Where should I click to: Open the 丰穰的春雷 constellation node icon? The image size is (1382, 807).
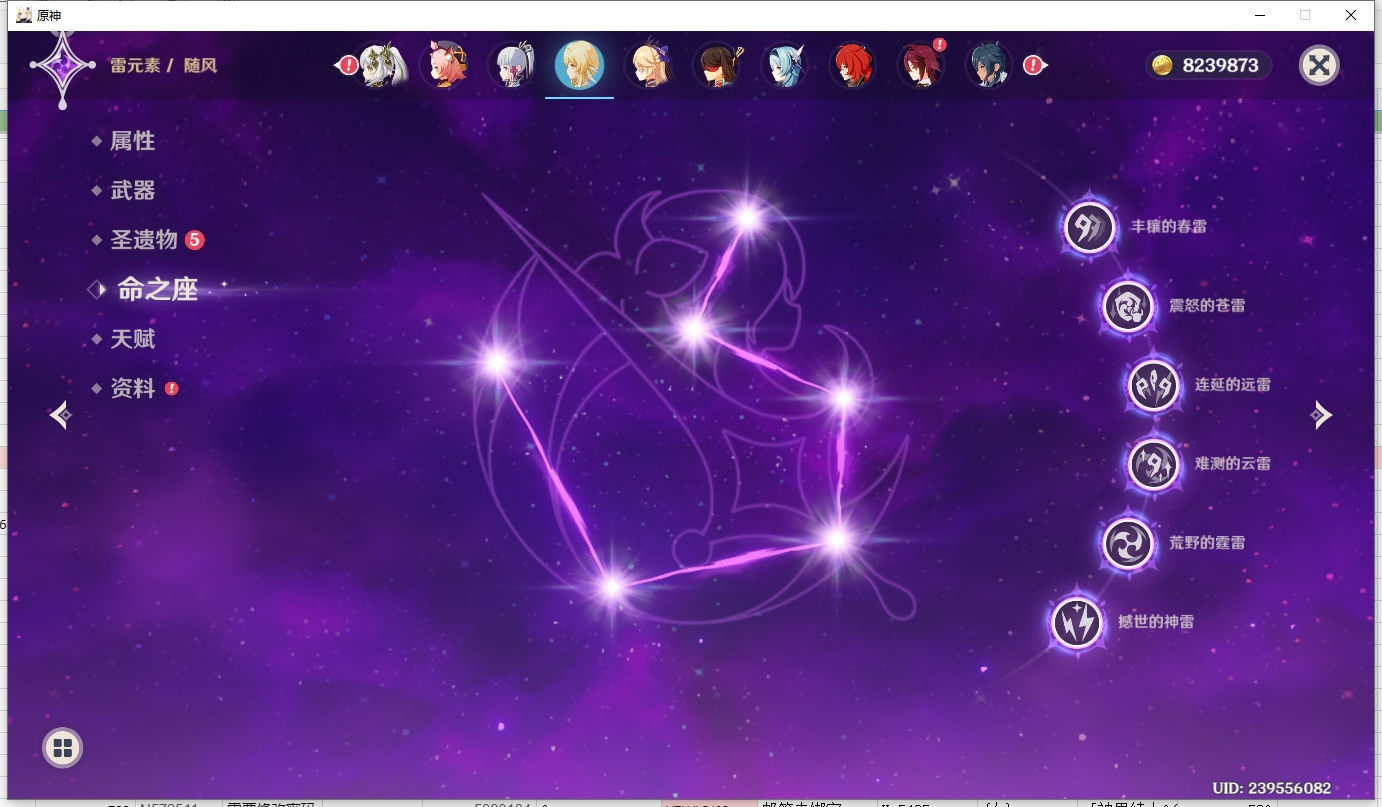point(1090,227)
